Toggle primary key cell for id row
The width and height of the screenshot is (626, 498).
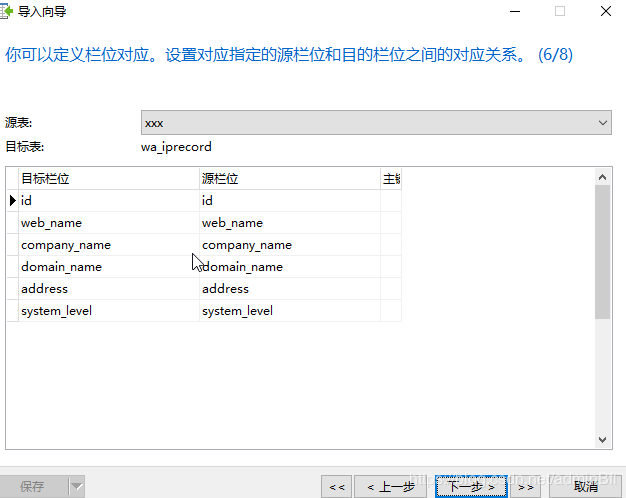pyautogui.click(x=391, y=200)
